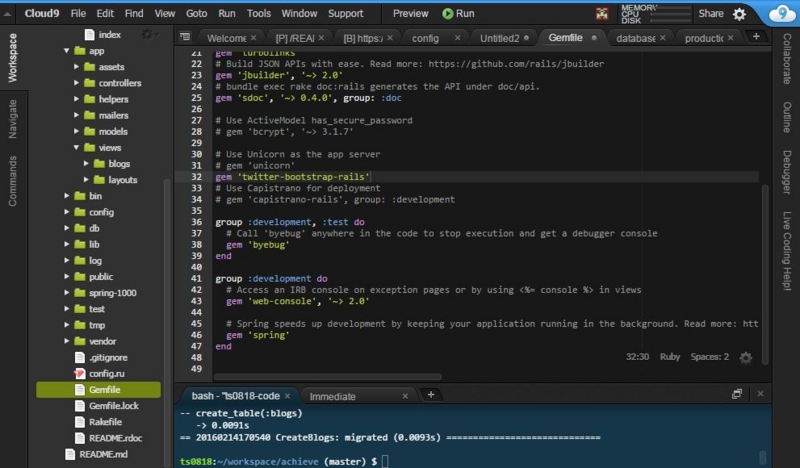The image size is (800, 468).
Task: Click the Preview button
Action: 410,14
